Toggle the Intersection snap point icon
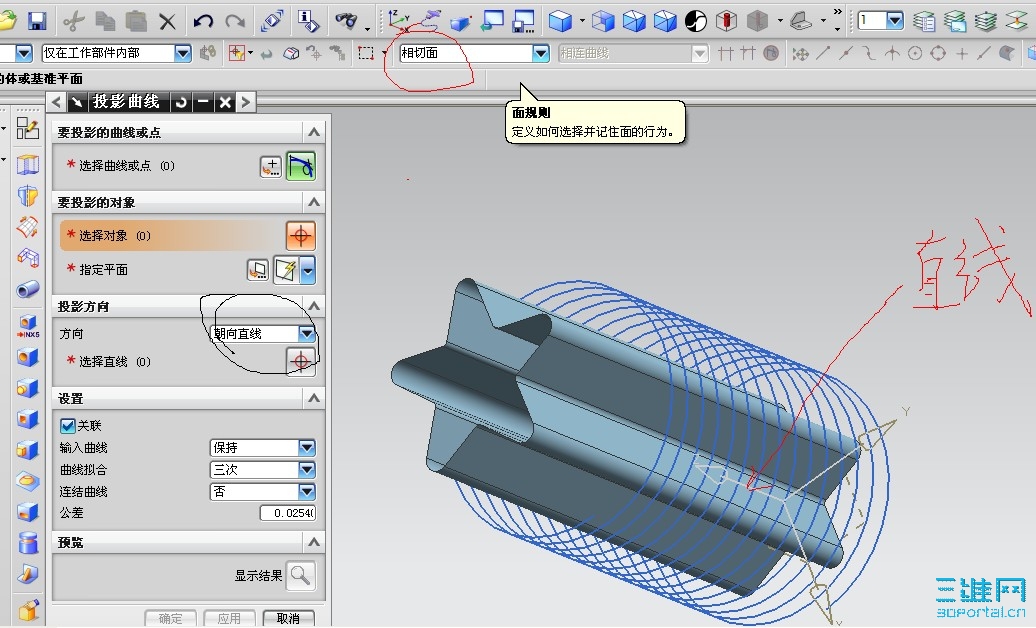Image resolution: width=1036 pixels, height=628 pixels. pyautogui.click(x=892, y=54)
